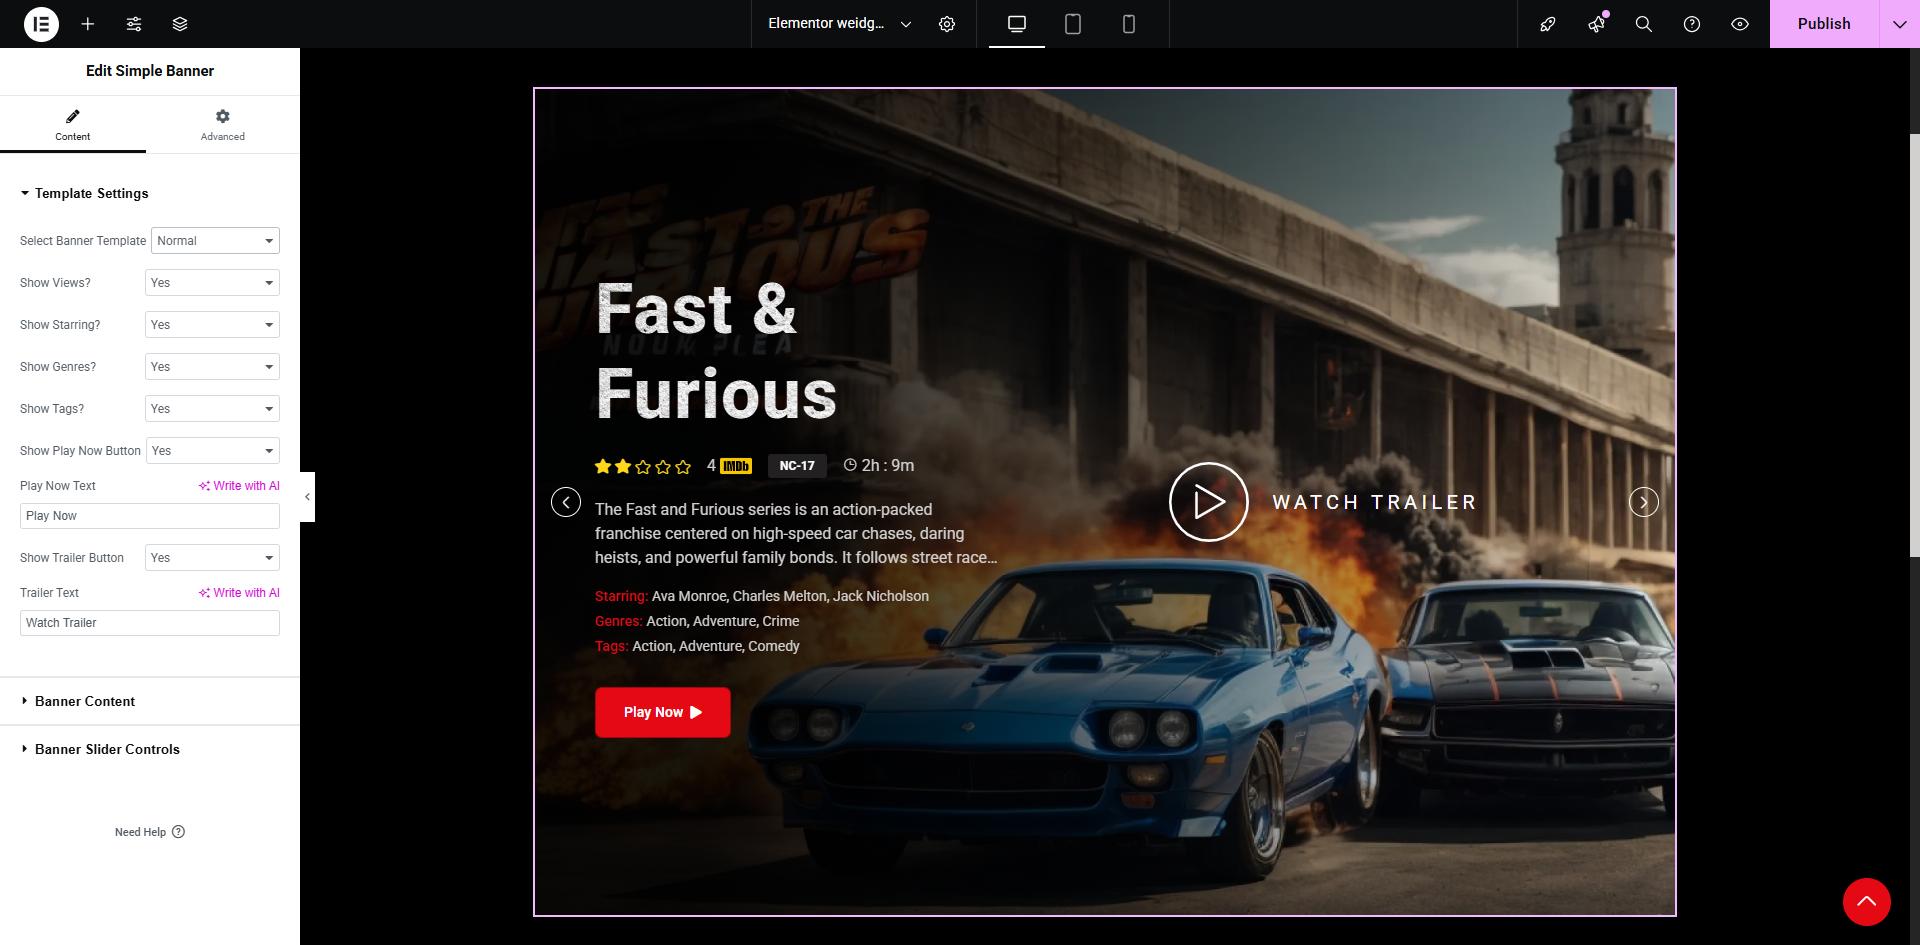Click the banner description paragraph

point(796,534)
